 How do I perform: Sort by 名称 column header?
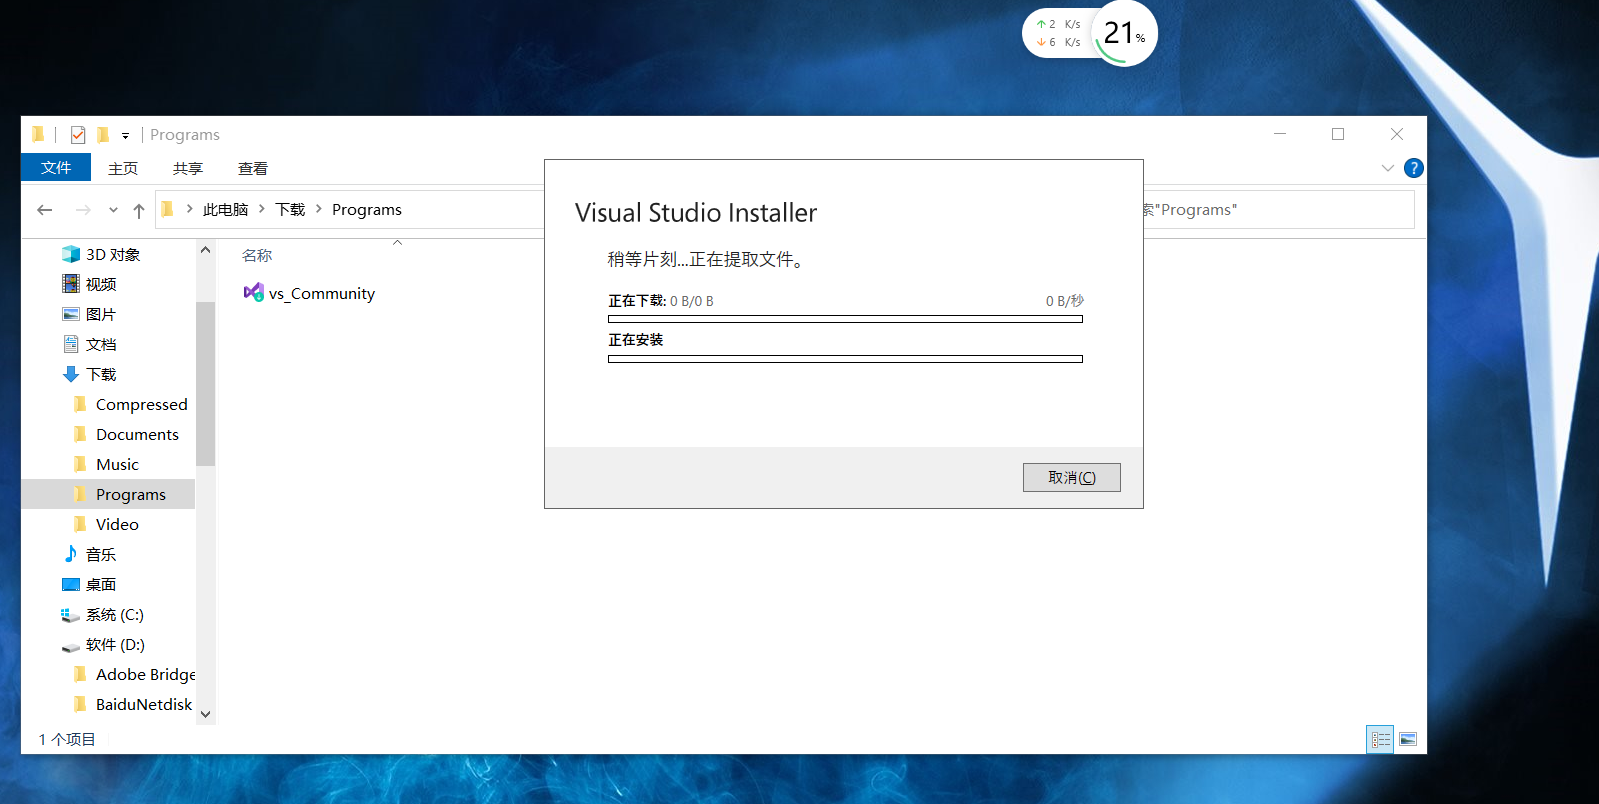tap(257, 256)
